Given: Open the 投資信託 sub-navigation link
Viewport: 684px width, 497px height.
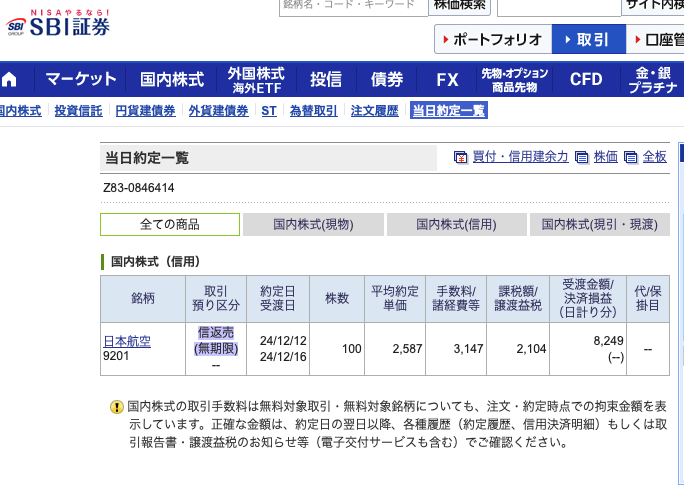Looking at the screenshot, I should 79,111.
